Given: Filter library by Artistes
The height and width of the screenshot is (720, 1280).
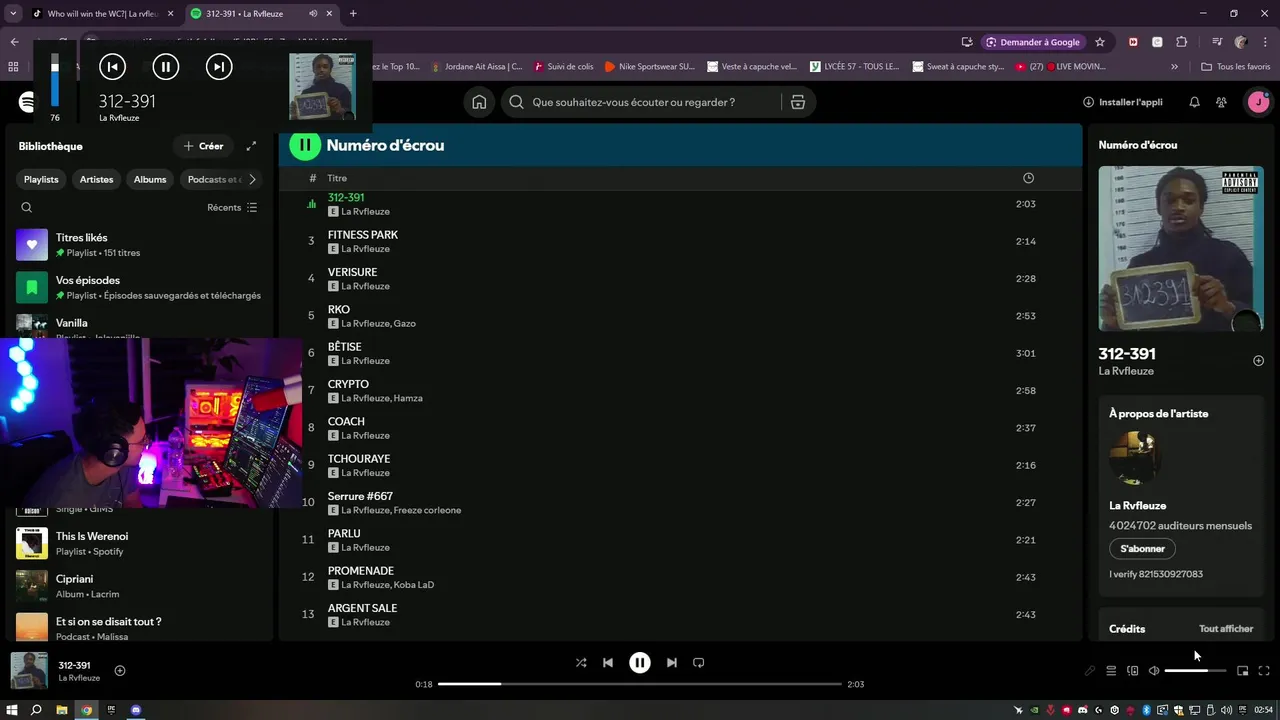Looking at the screenshot, I should click(97, 179).
